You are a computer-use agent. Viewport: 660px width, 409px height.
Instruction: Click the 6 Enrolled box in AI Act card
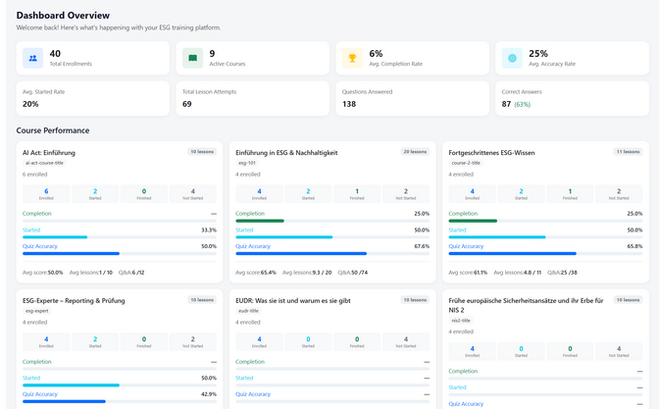click(x=46, y=194)
